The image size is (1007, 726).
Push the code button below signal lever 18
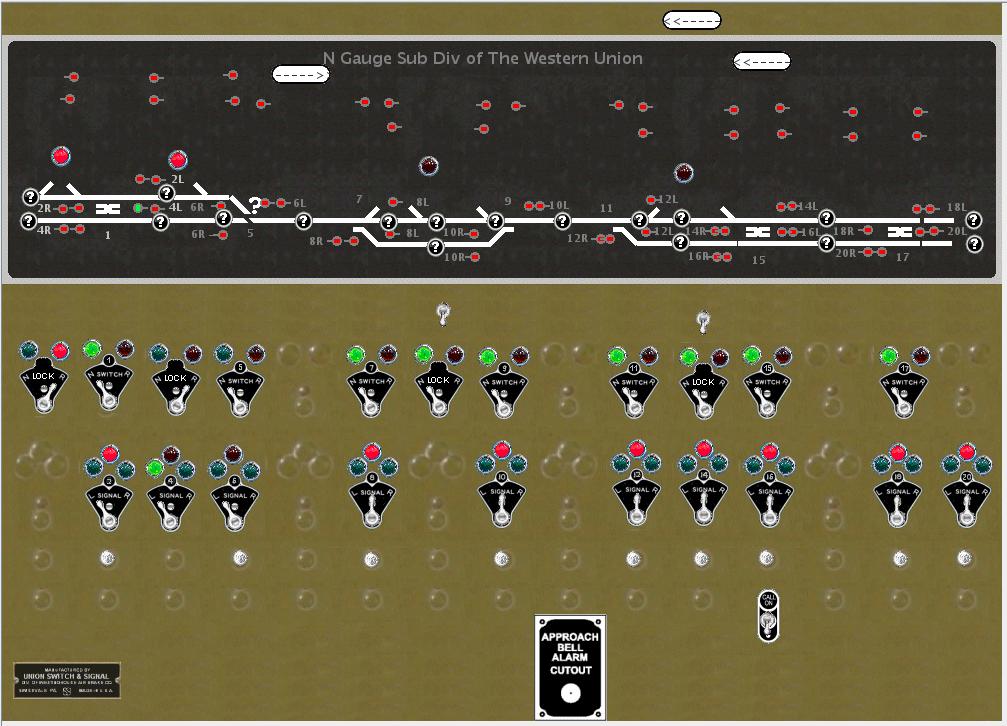point(900,559)
